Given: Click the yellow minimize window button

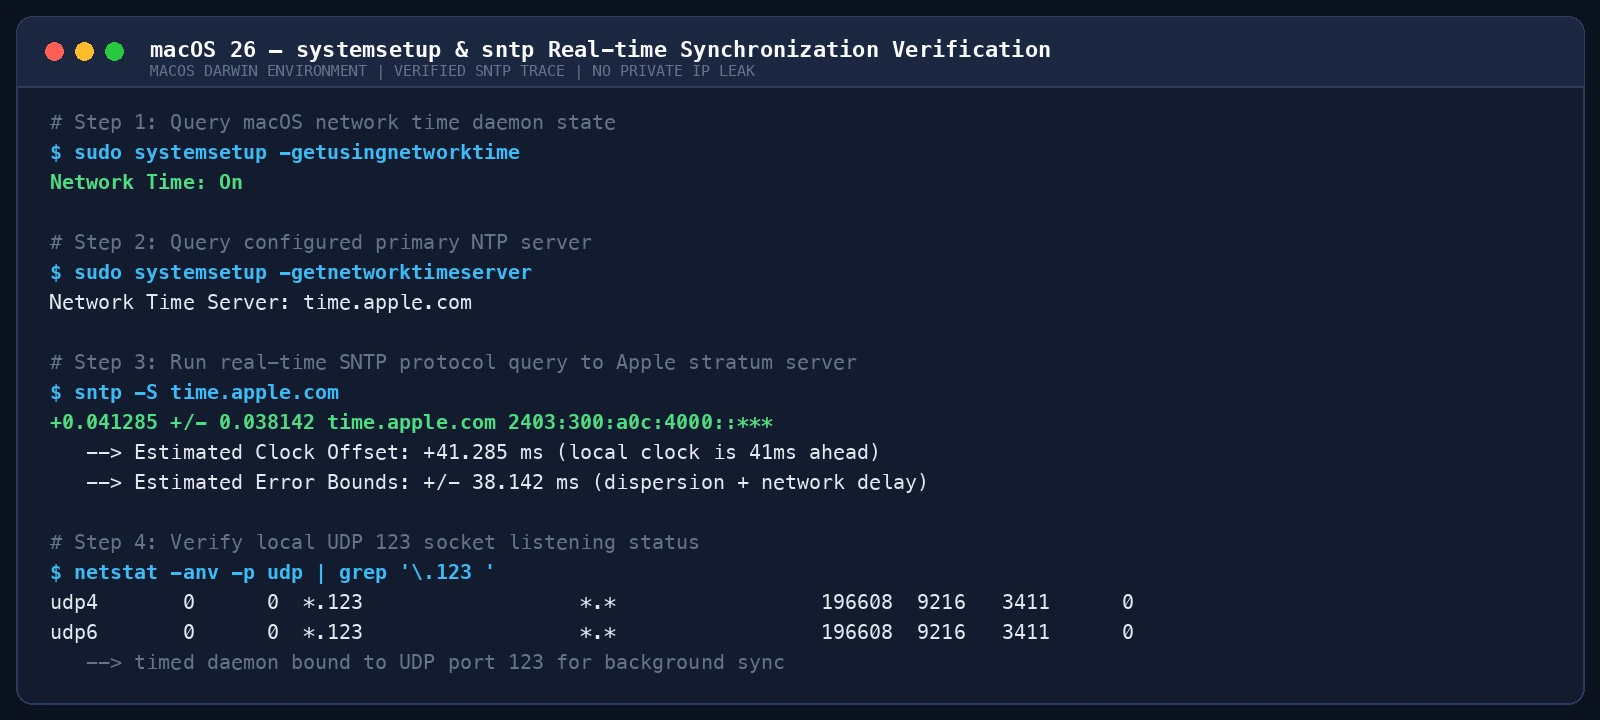Looking at the screenshot, I should [85, 51].
